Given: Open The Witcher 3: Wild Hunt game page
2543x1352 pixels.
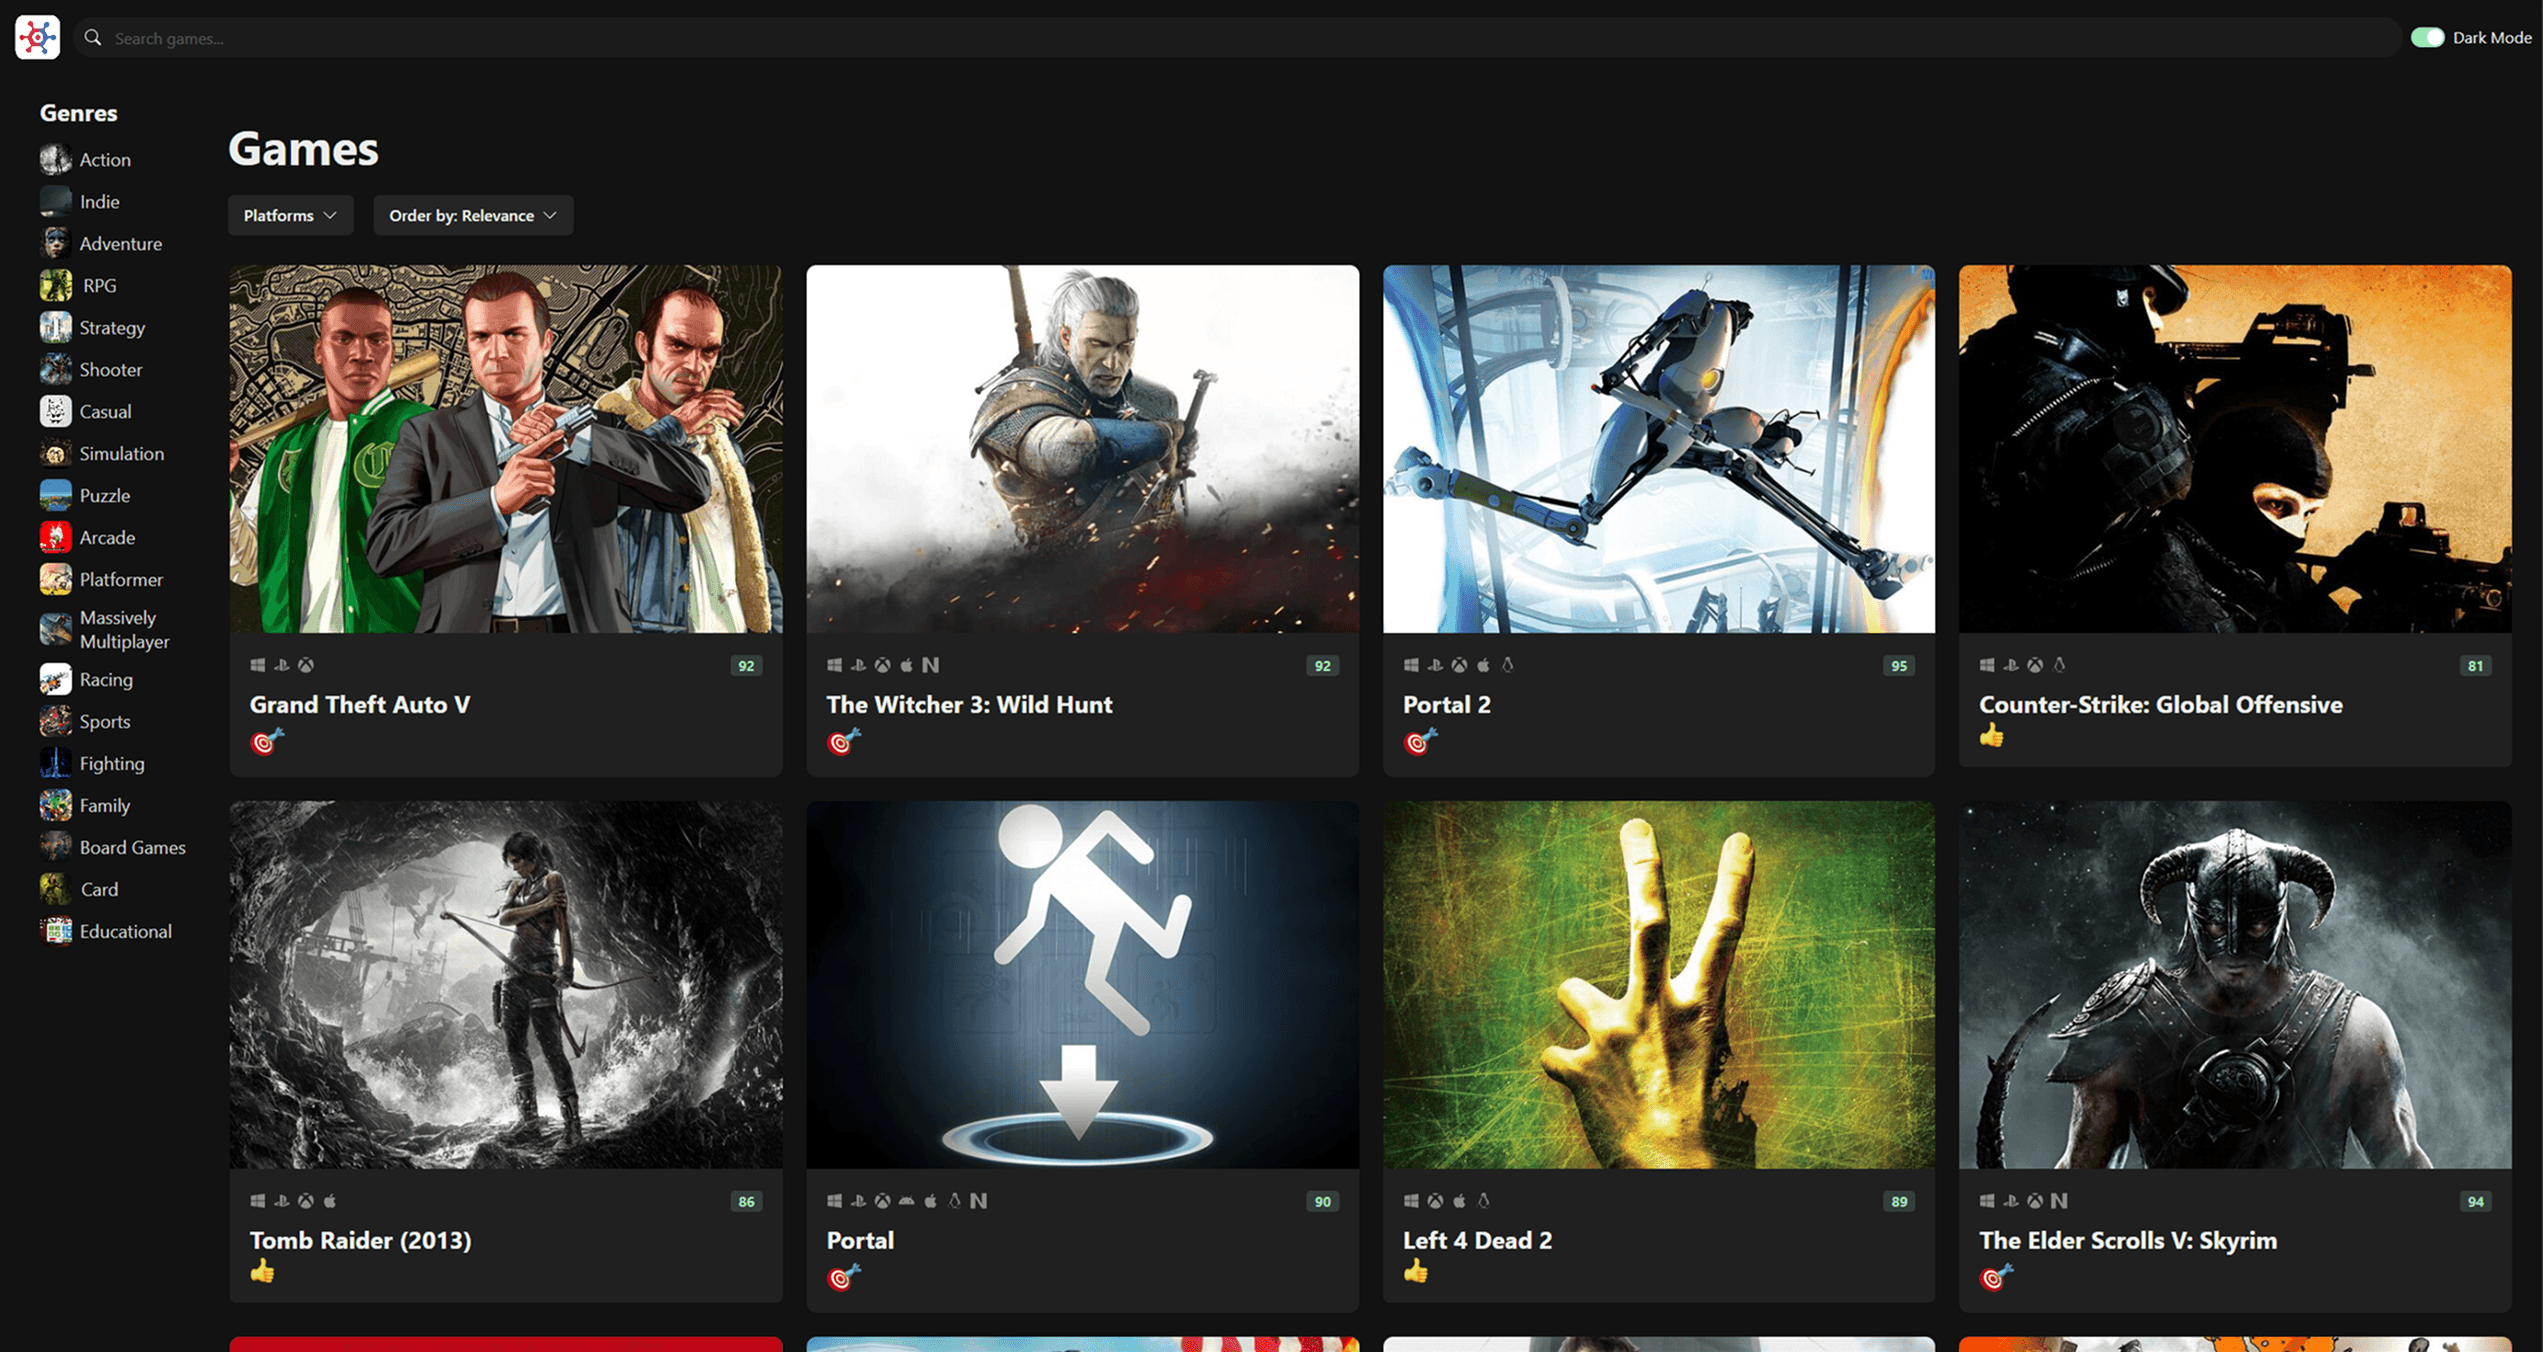Looking at the screenshot, I should click(x=968, y=704).
